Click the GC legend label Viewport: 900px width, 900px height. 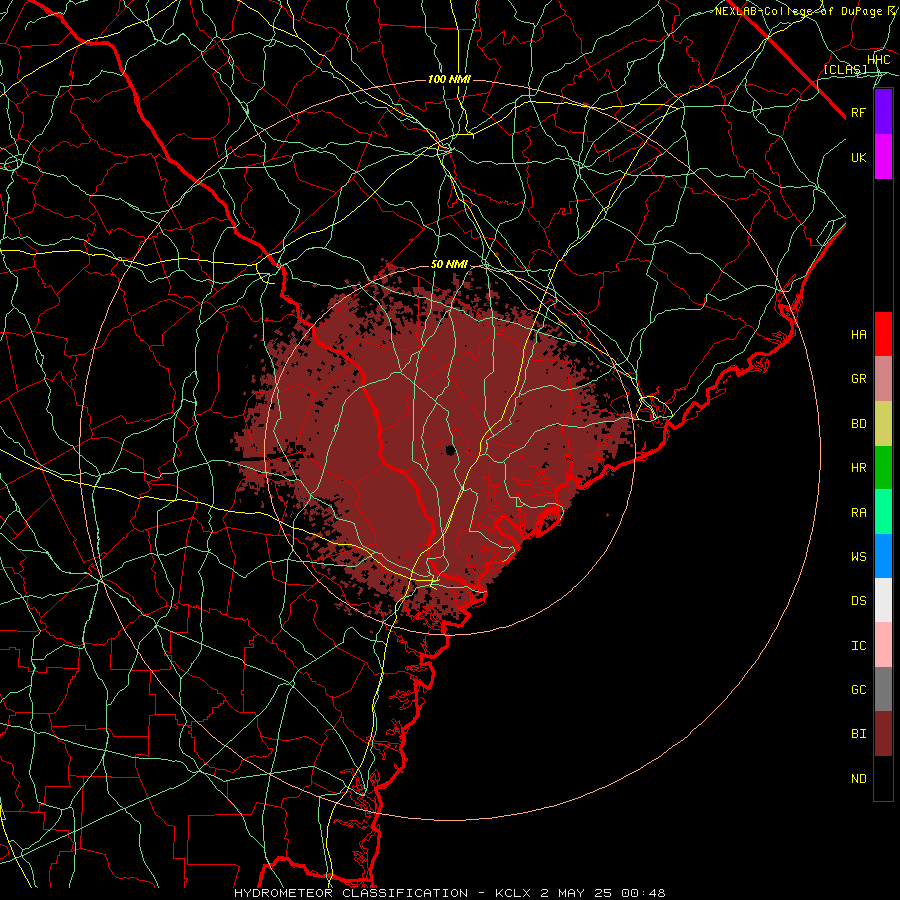click(x=859, y=690)
